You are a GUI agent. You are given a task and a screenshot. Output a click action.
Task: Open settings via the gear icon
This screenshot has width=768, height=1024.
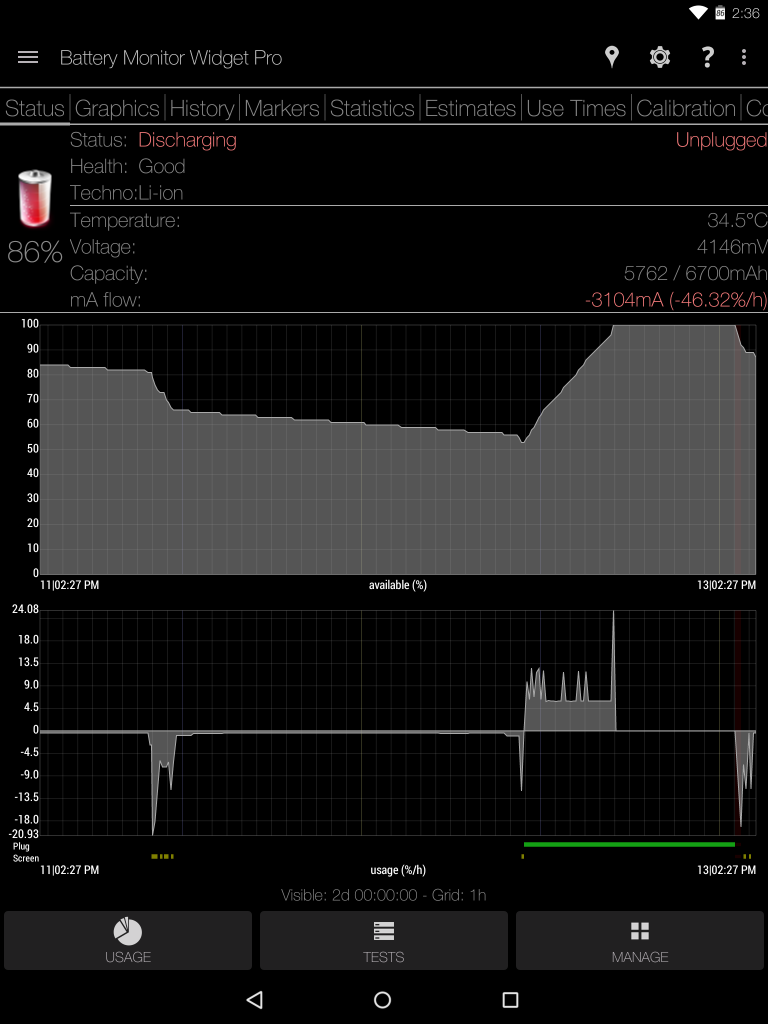(x=660, y=57)
